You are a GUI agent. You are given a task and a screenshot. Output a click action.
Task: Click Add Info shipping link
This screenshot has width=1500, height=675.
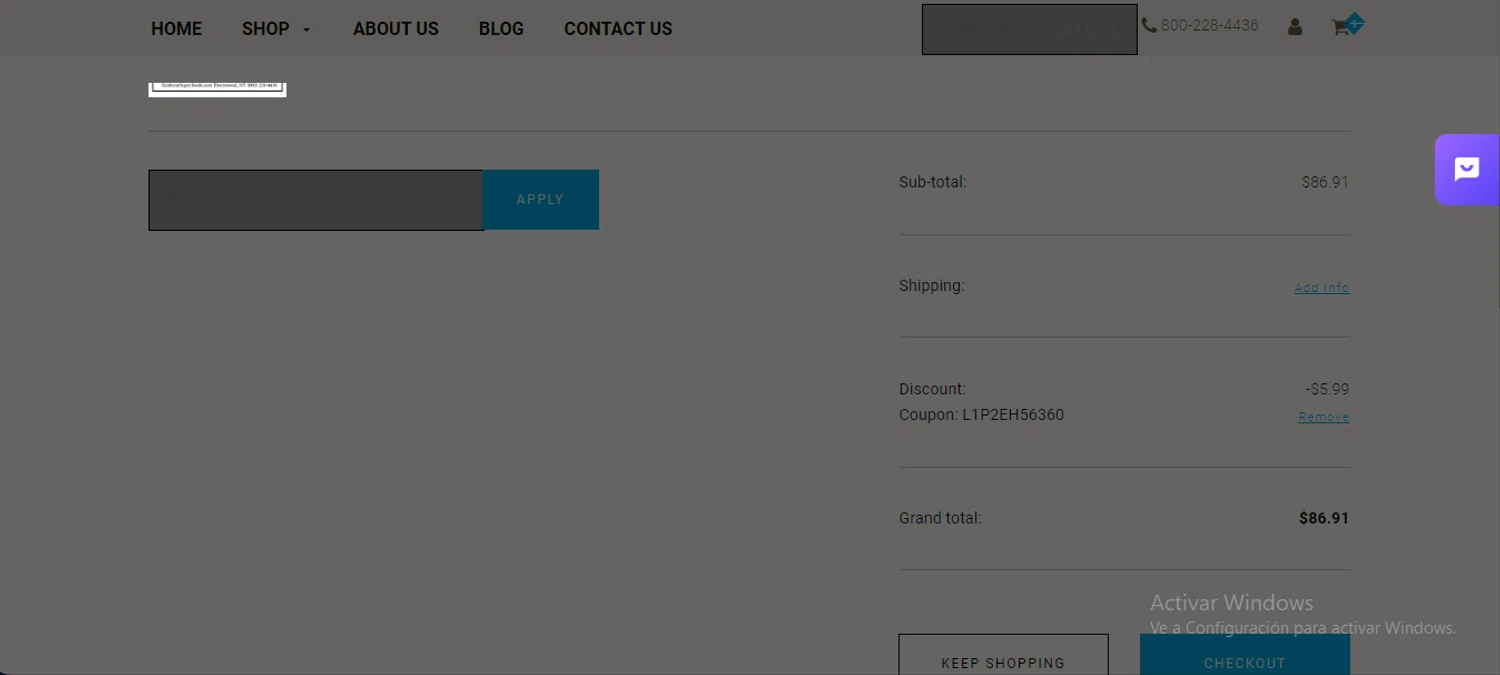(1322, 288)
